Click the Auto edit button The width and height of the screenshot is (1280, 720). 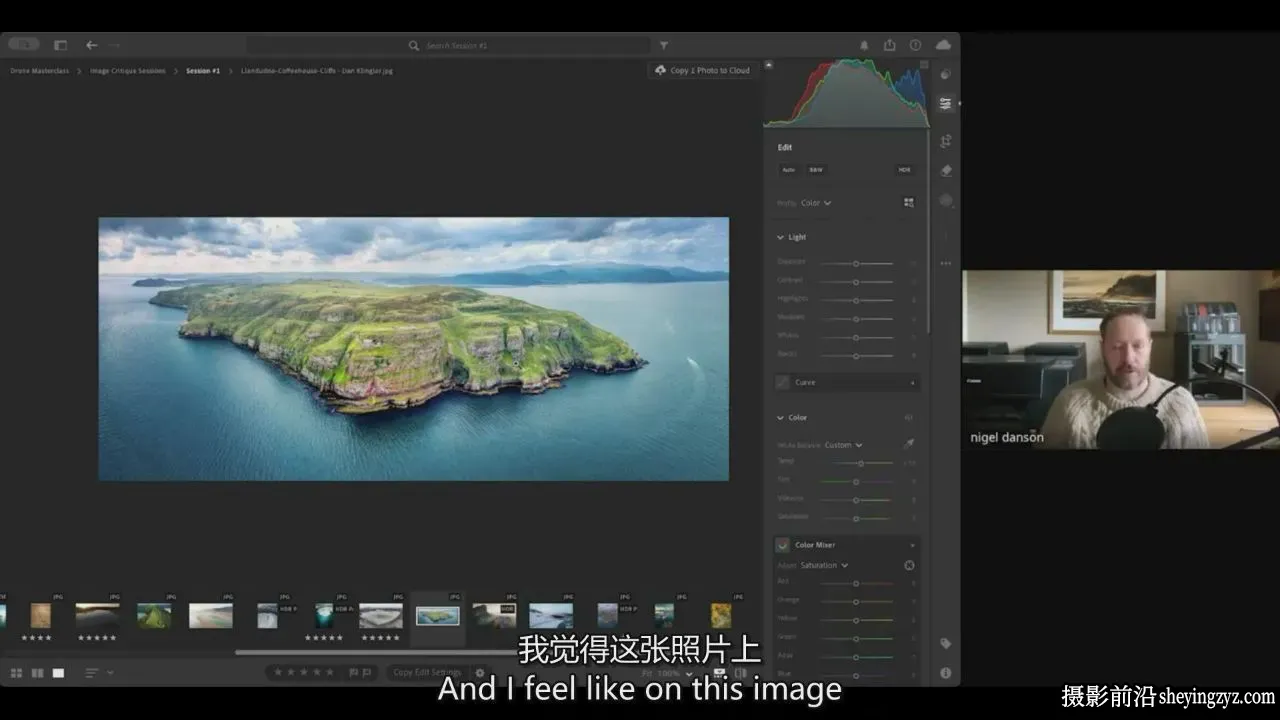coord(788,170)
